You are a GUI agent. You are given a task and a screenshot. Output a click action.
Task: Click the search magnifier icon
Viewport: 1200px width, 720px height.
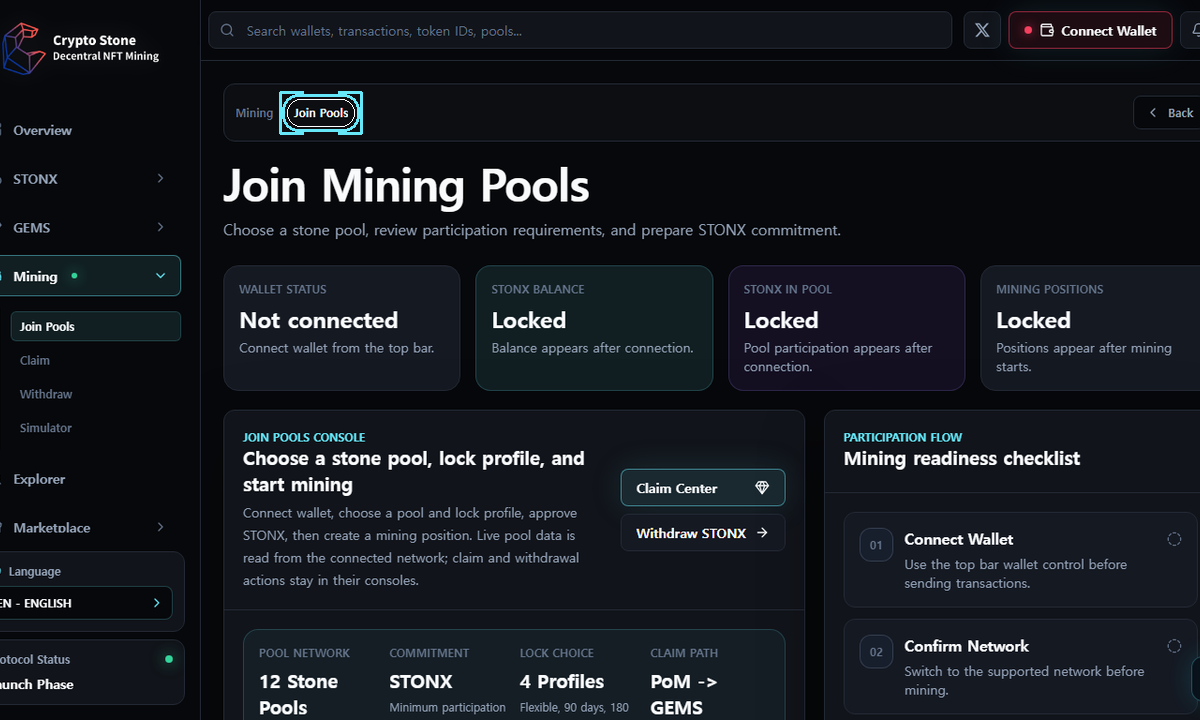[228, 31]
